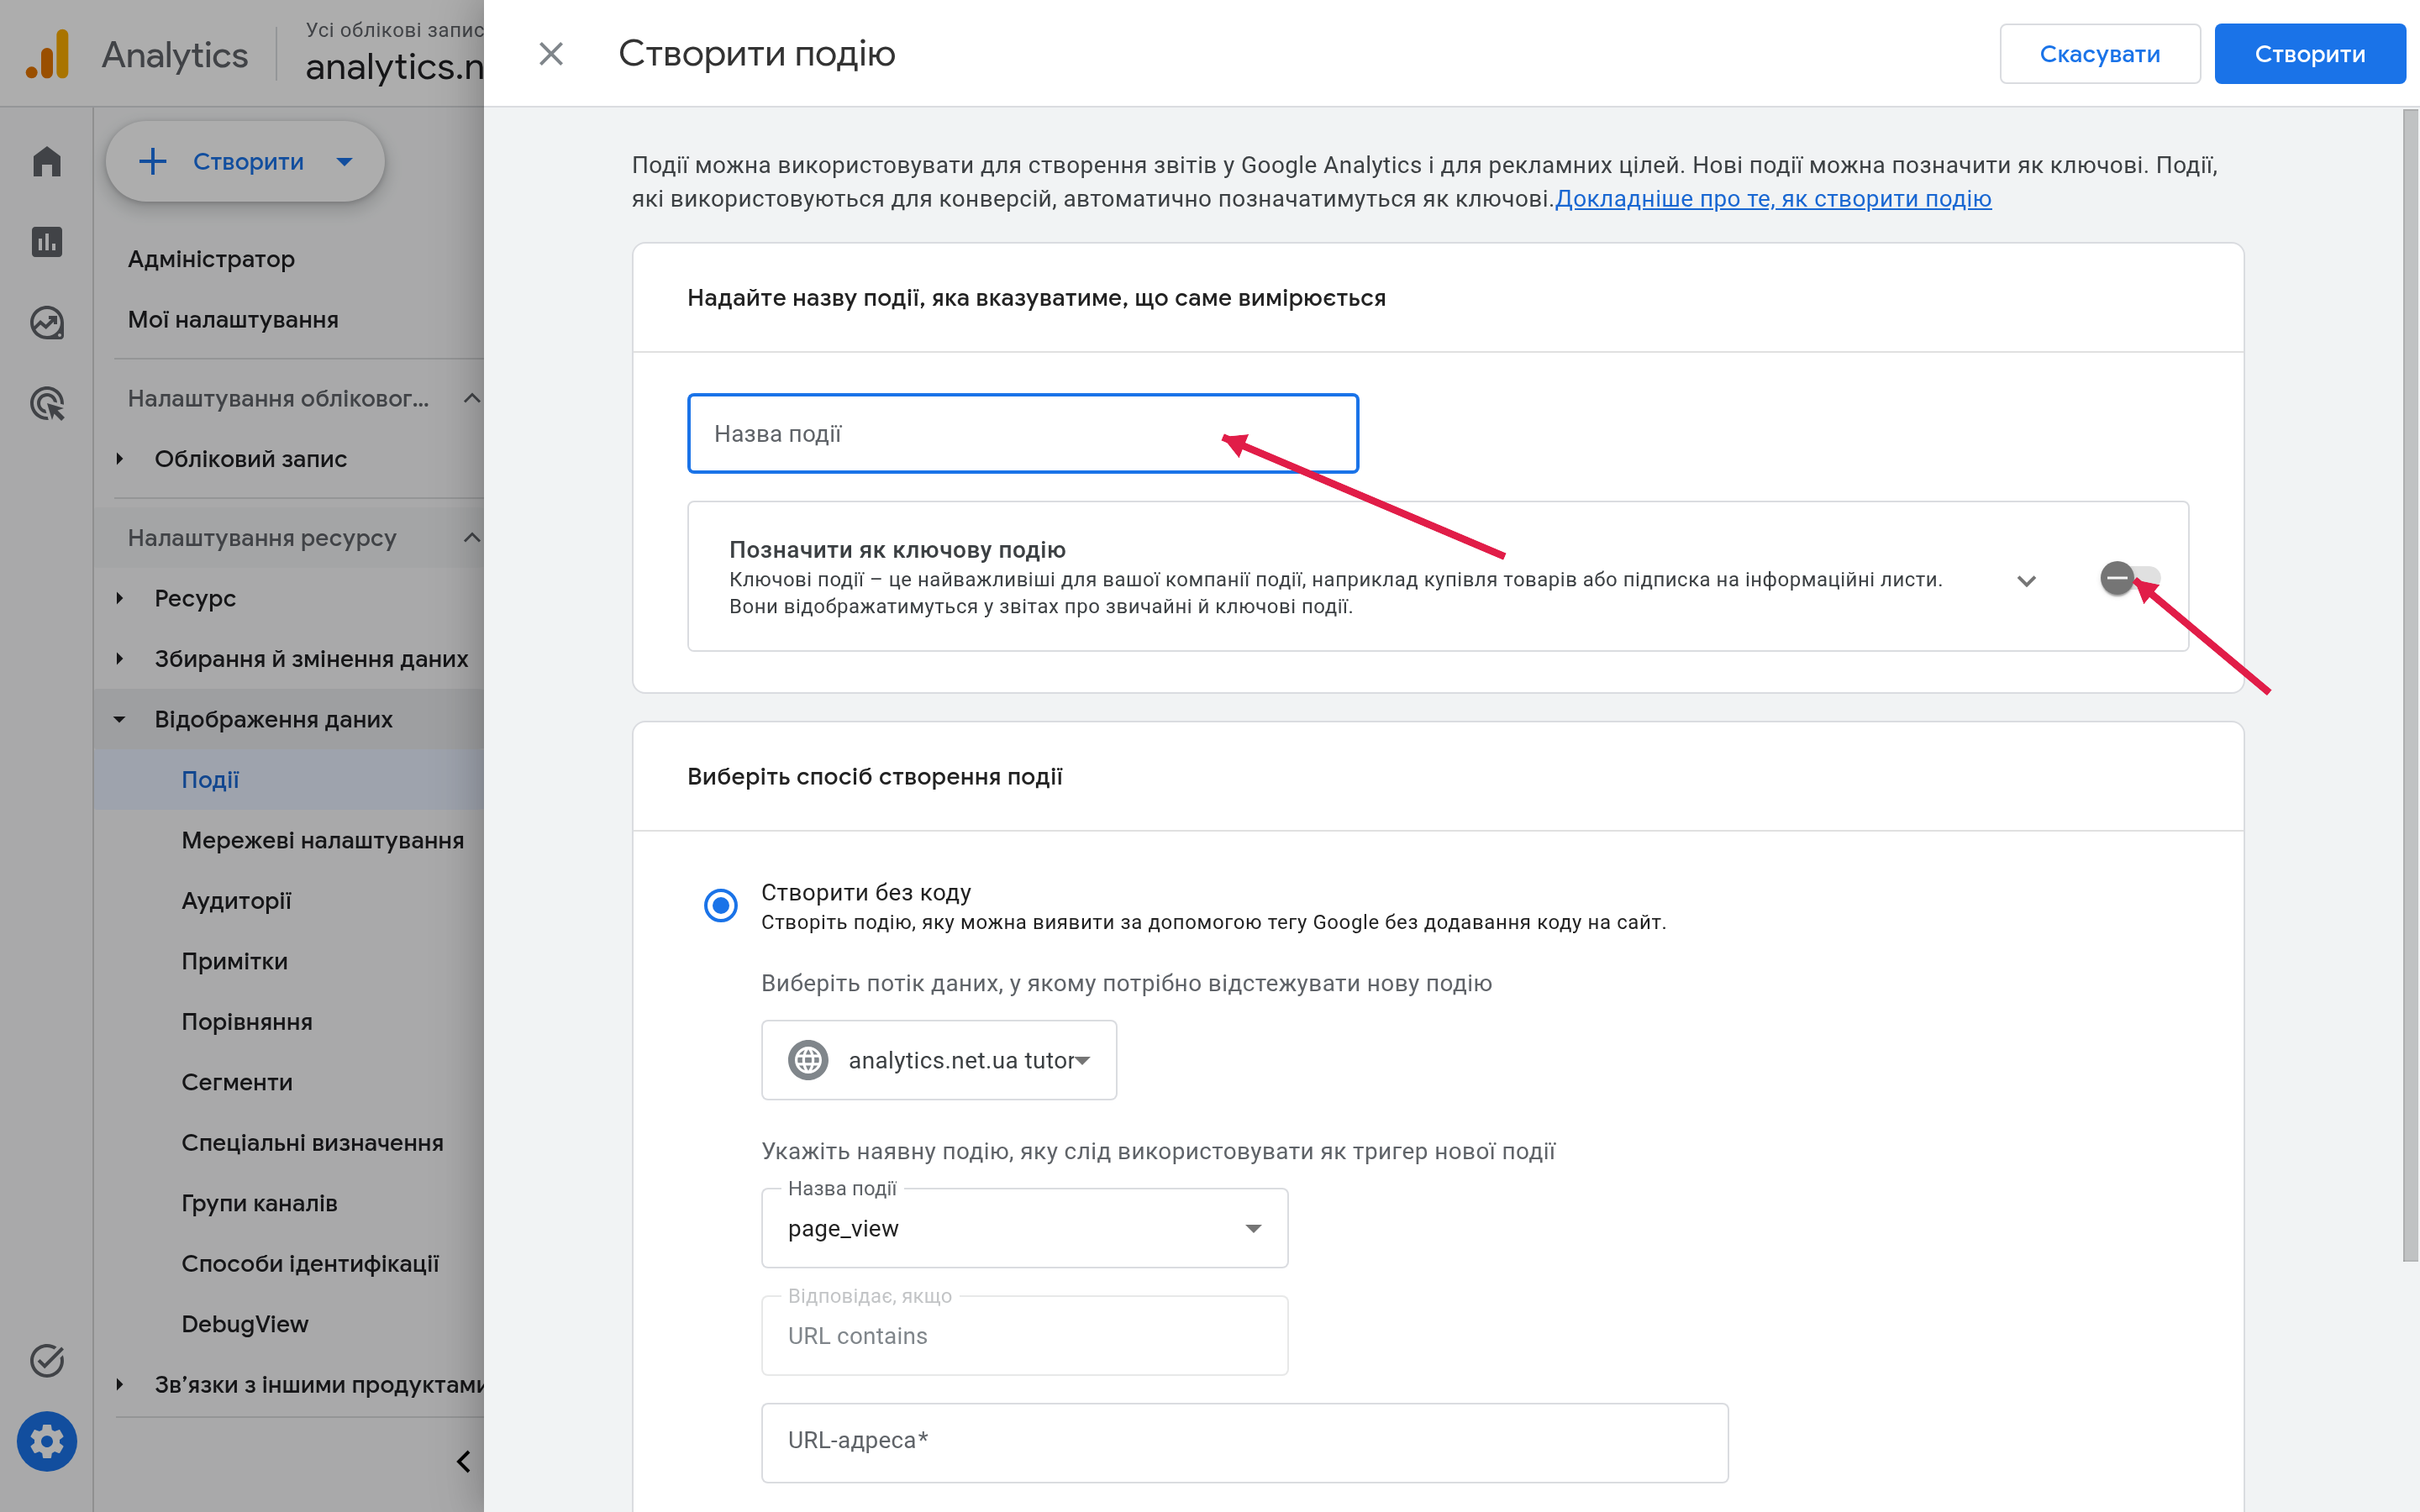Close the Створити подію panel with X
This screenshot has width=2420, height=1512.
pyautogui.click(x=551, y=54)
